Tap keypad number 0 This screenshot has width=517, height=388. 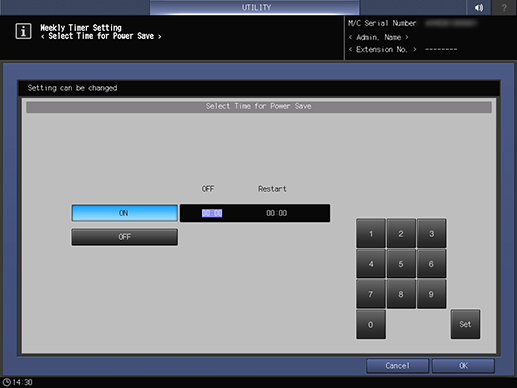[371, 324]
